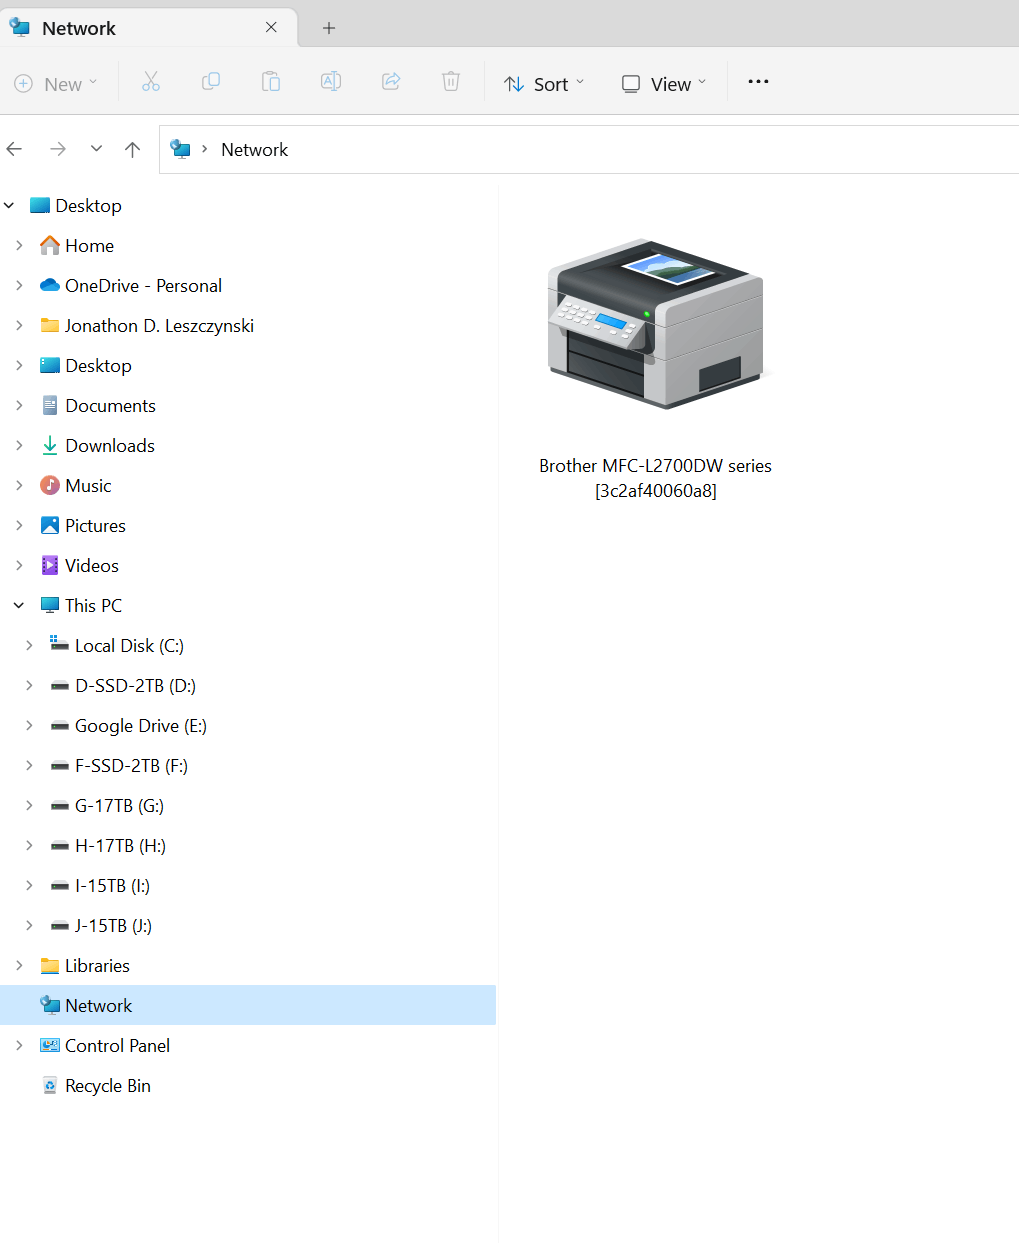Open the New dropdown button
The image size is (1019, 1243).
click(x=57, y=84)
